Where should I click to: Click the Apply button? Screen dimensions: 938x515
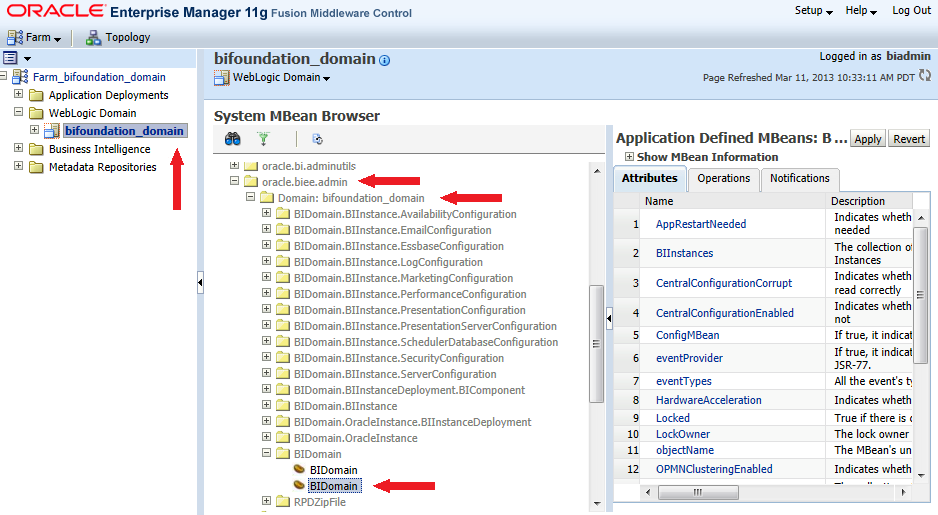(x=867, y=139)
